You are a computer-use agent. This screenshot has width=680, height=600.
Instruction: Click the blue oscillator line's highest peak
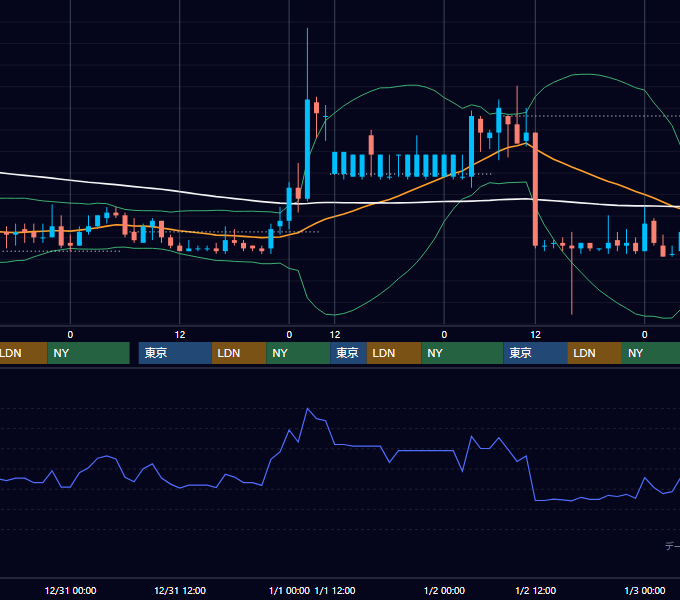pyautogui.click(x=307, y=408)
